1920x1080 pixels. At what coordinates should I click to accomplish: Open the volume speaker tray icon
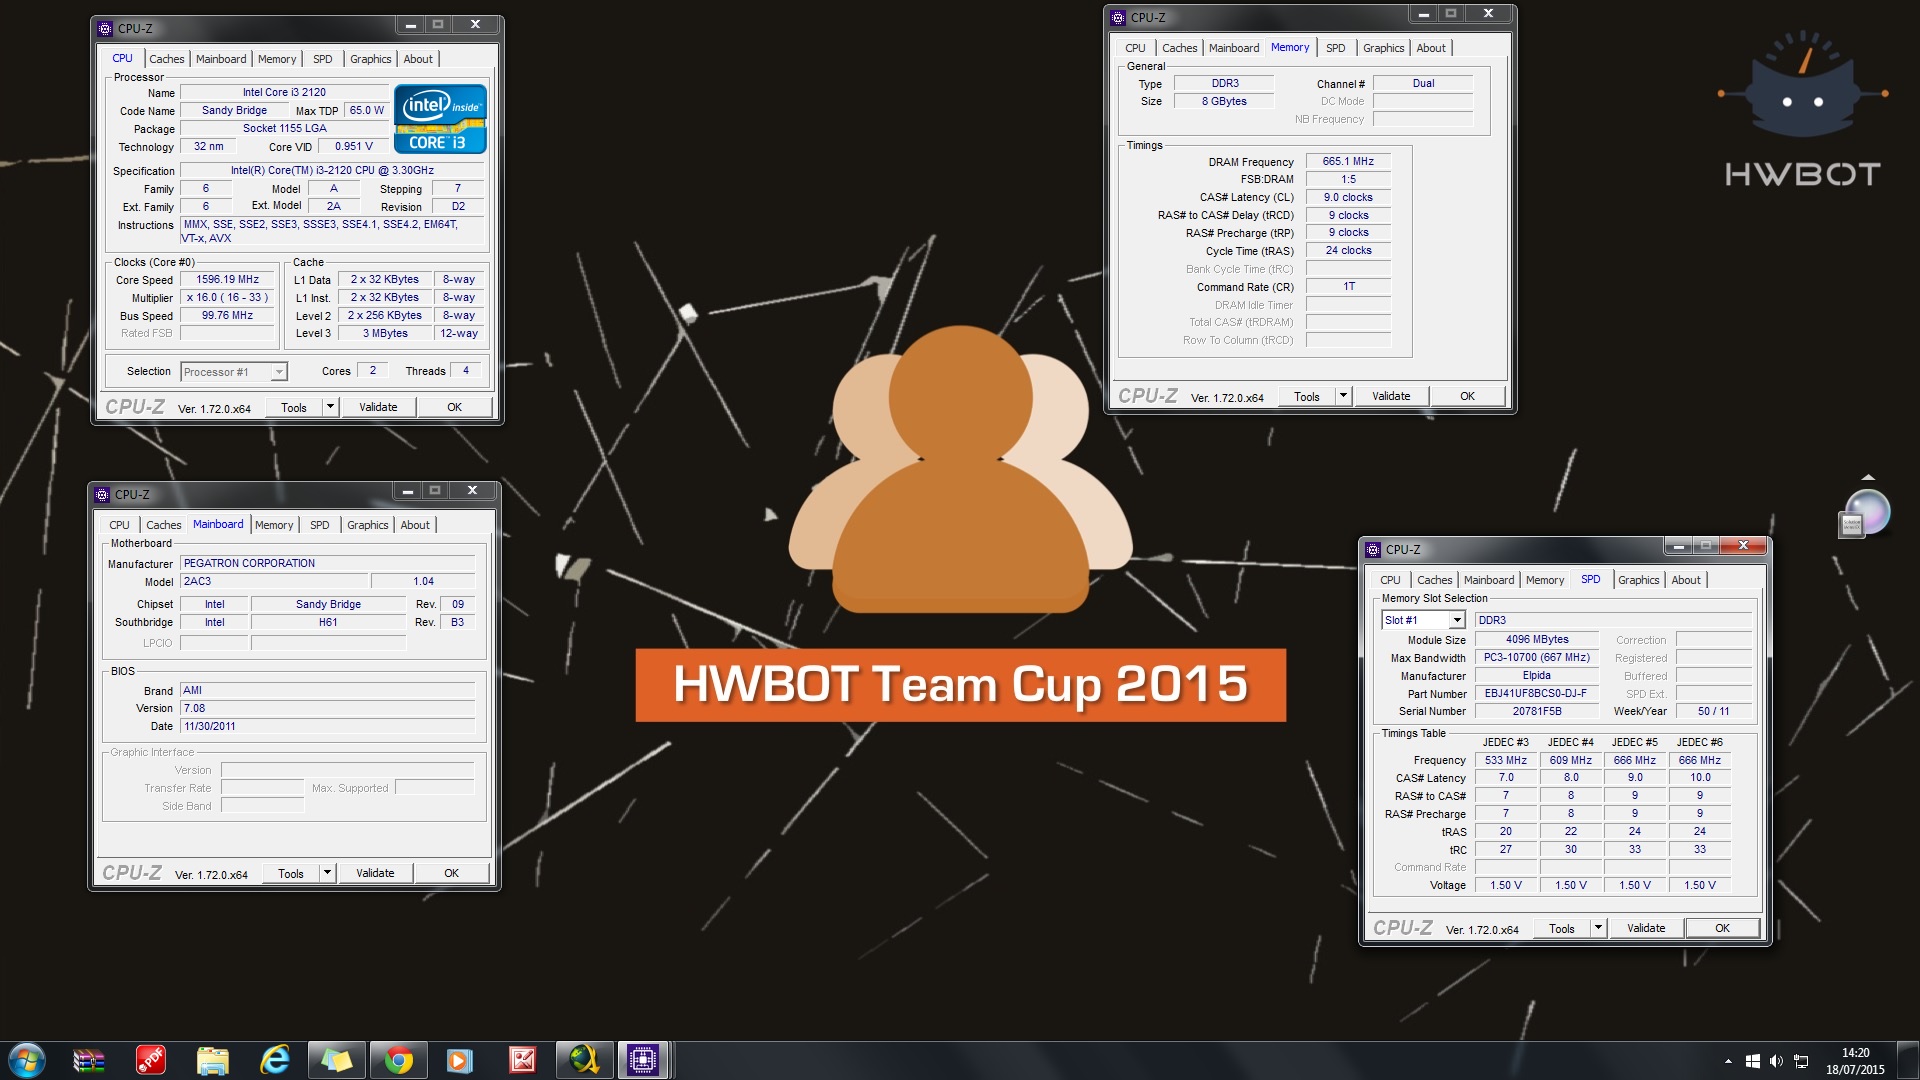[x=1776, y=1061]
